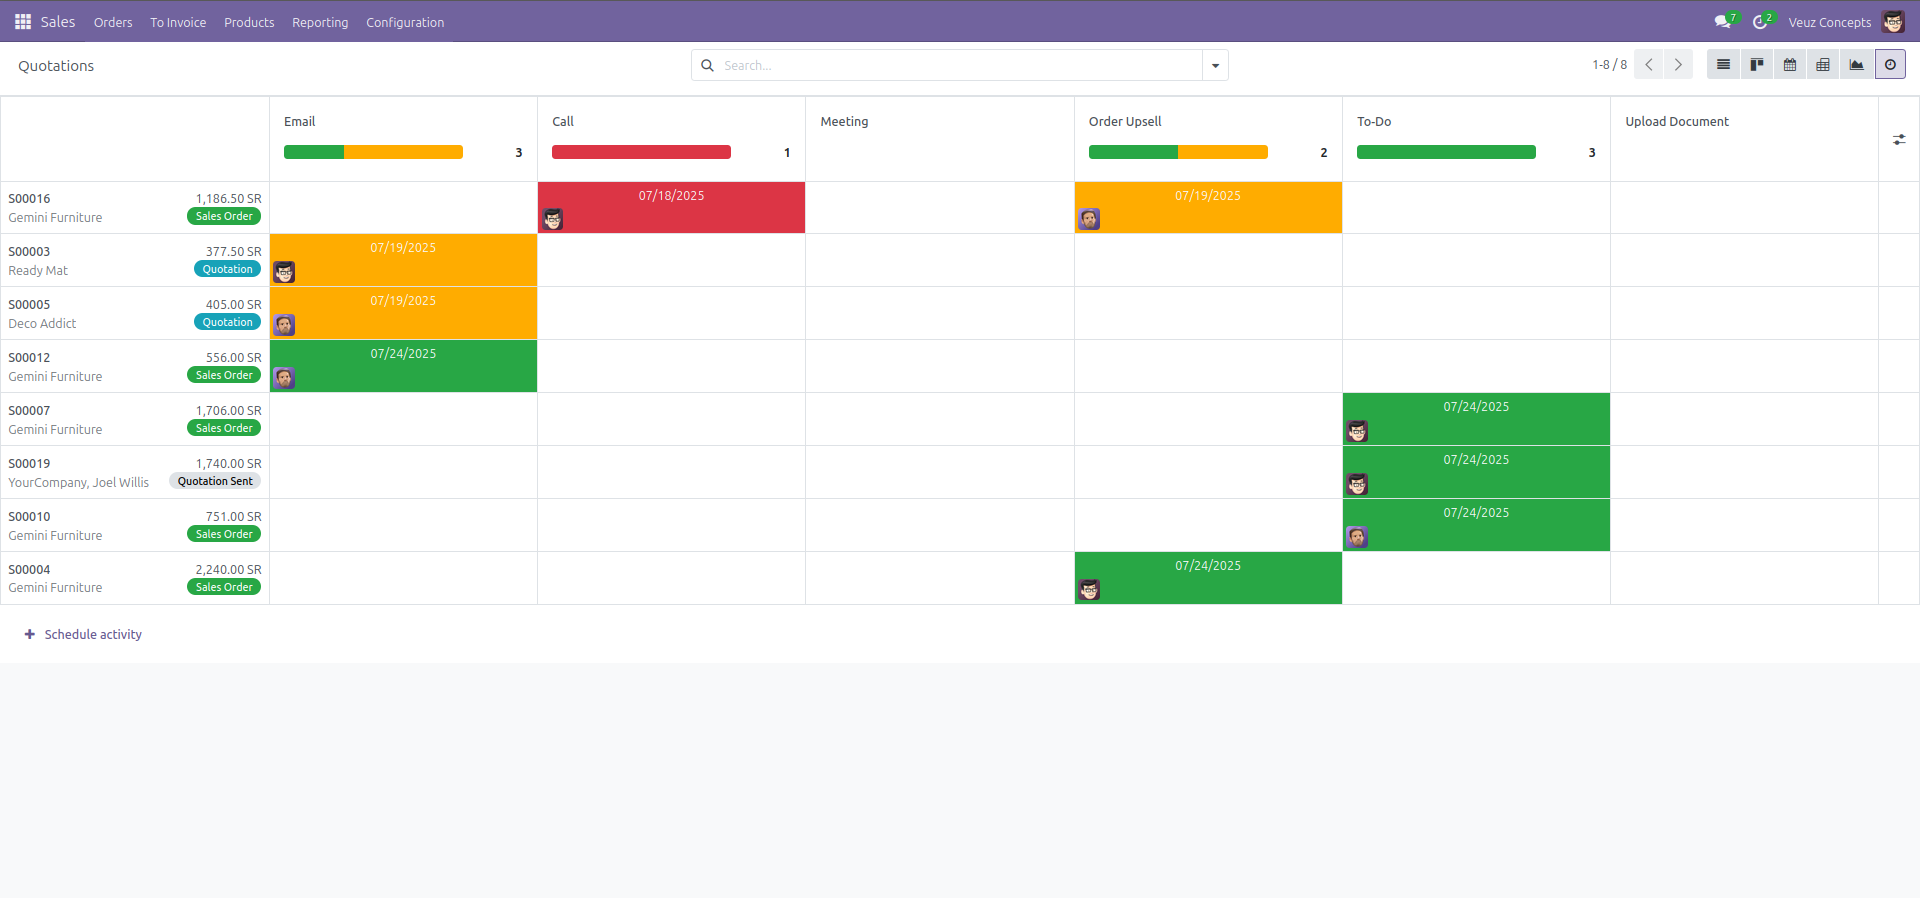
Task: Switch to pivot table view
Action: (x=1823, y=65)
